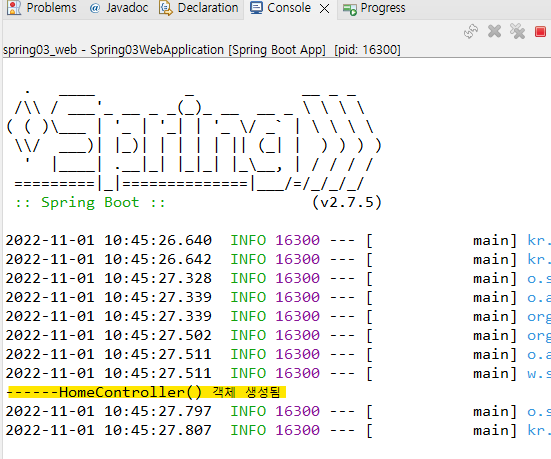
Task: Select the Console tab
Action: point(289,8)
